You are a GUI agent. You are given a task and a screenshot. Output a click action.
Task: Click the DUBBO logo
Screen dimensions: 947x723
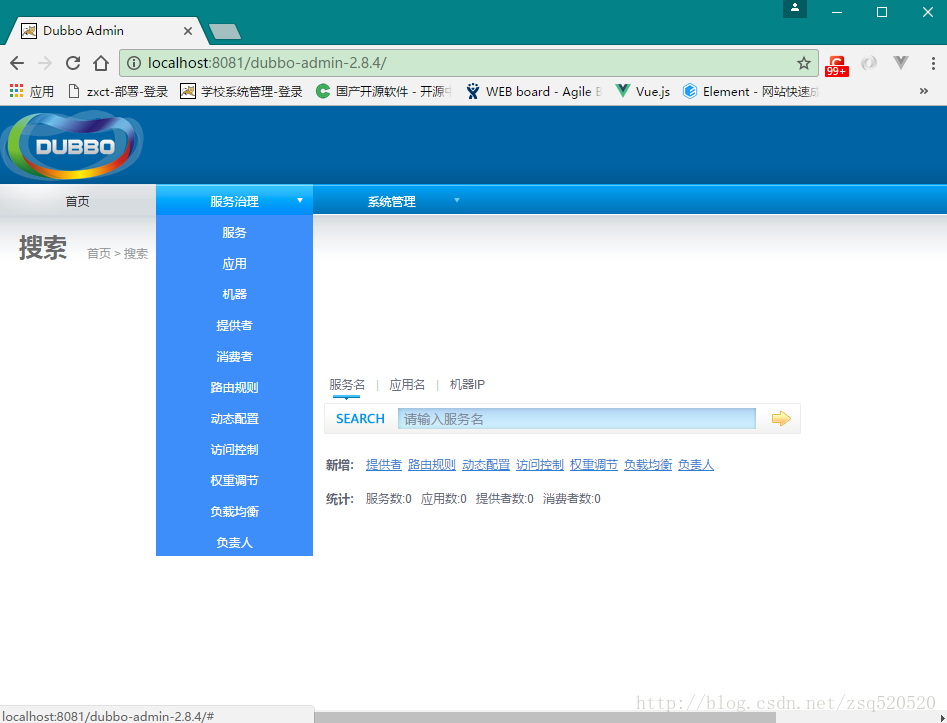click(72, 144)
